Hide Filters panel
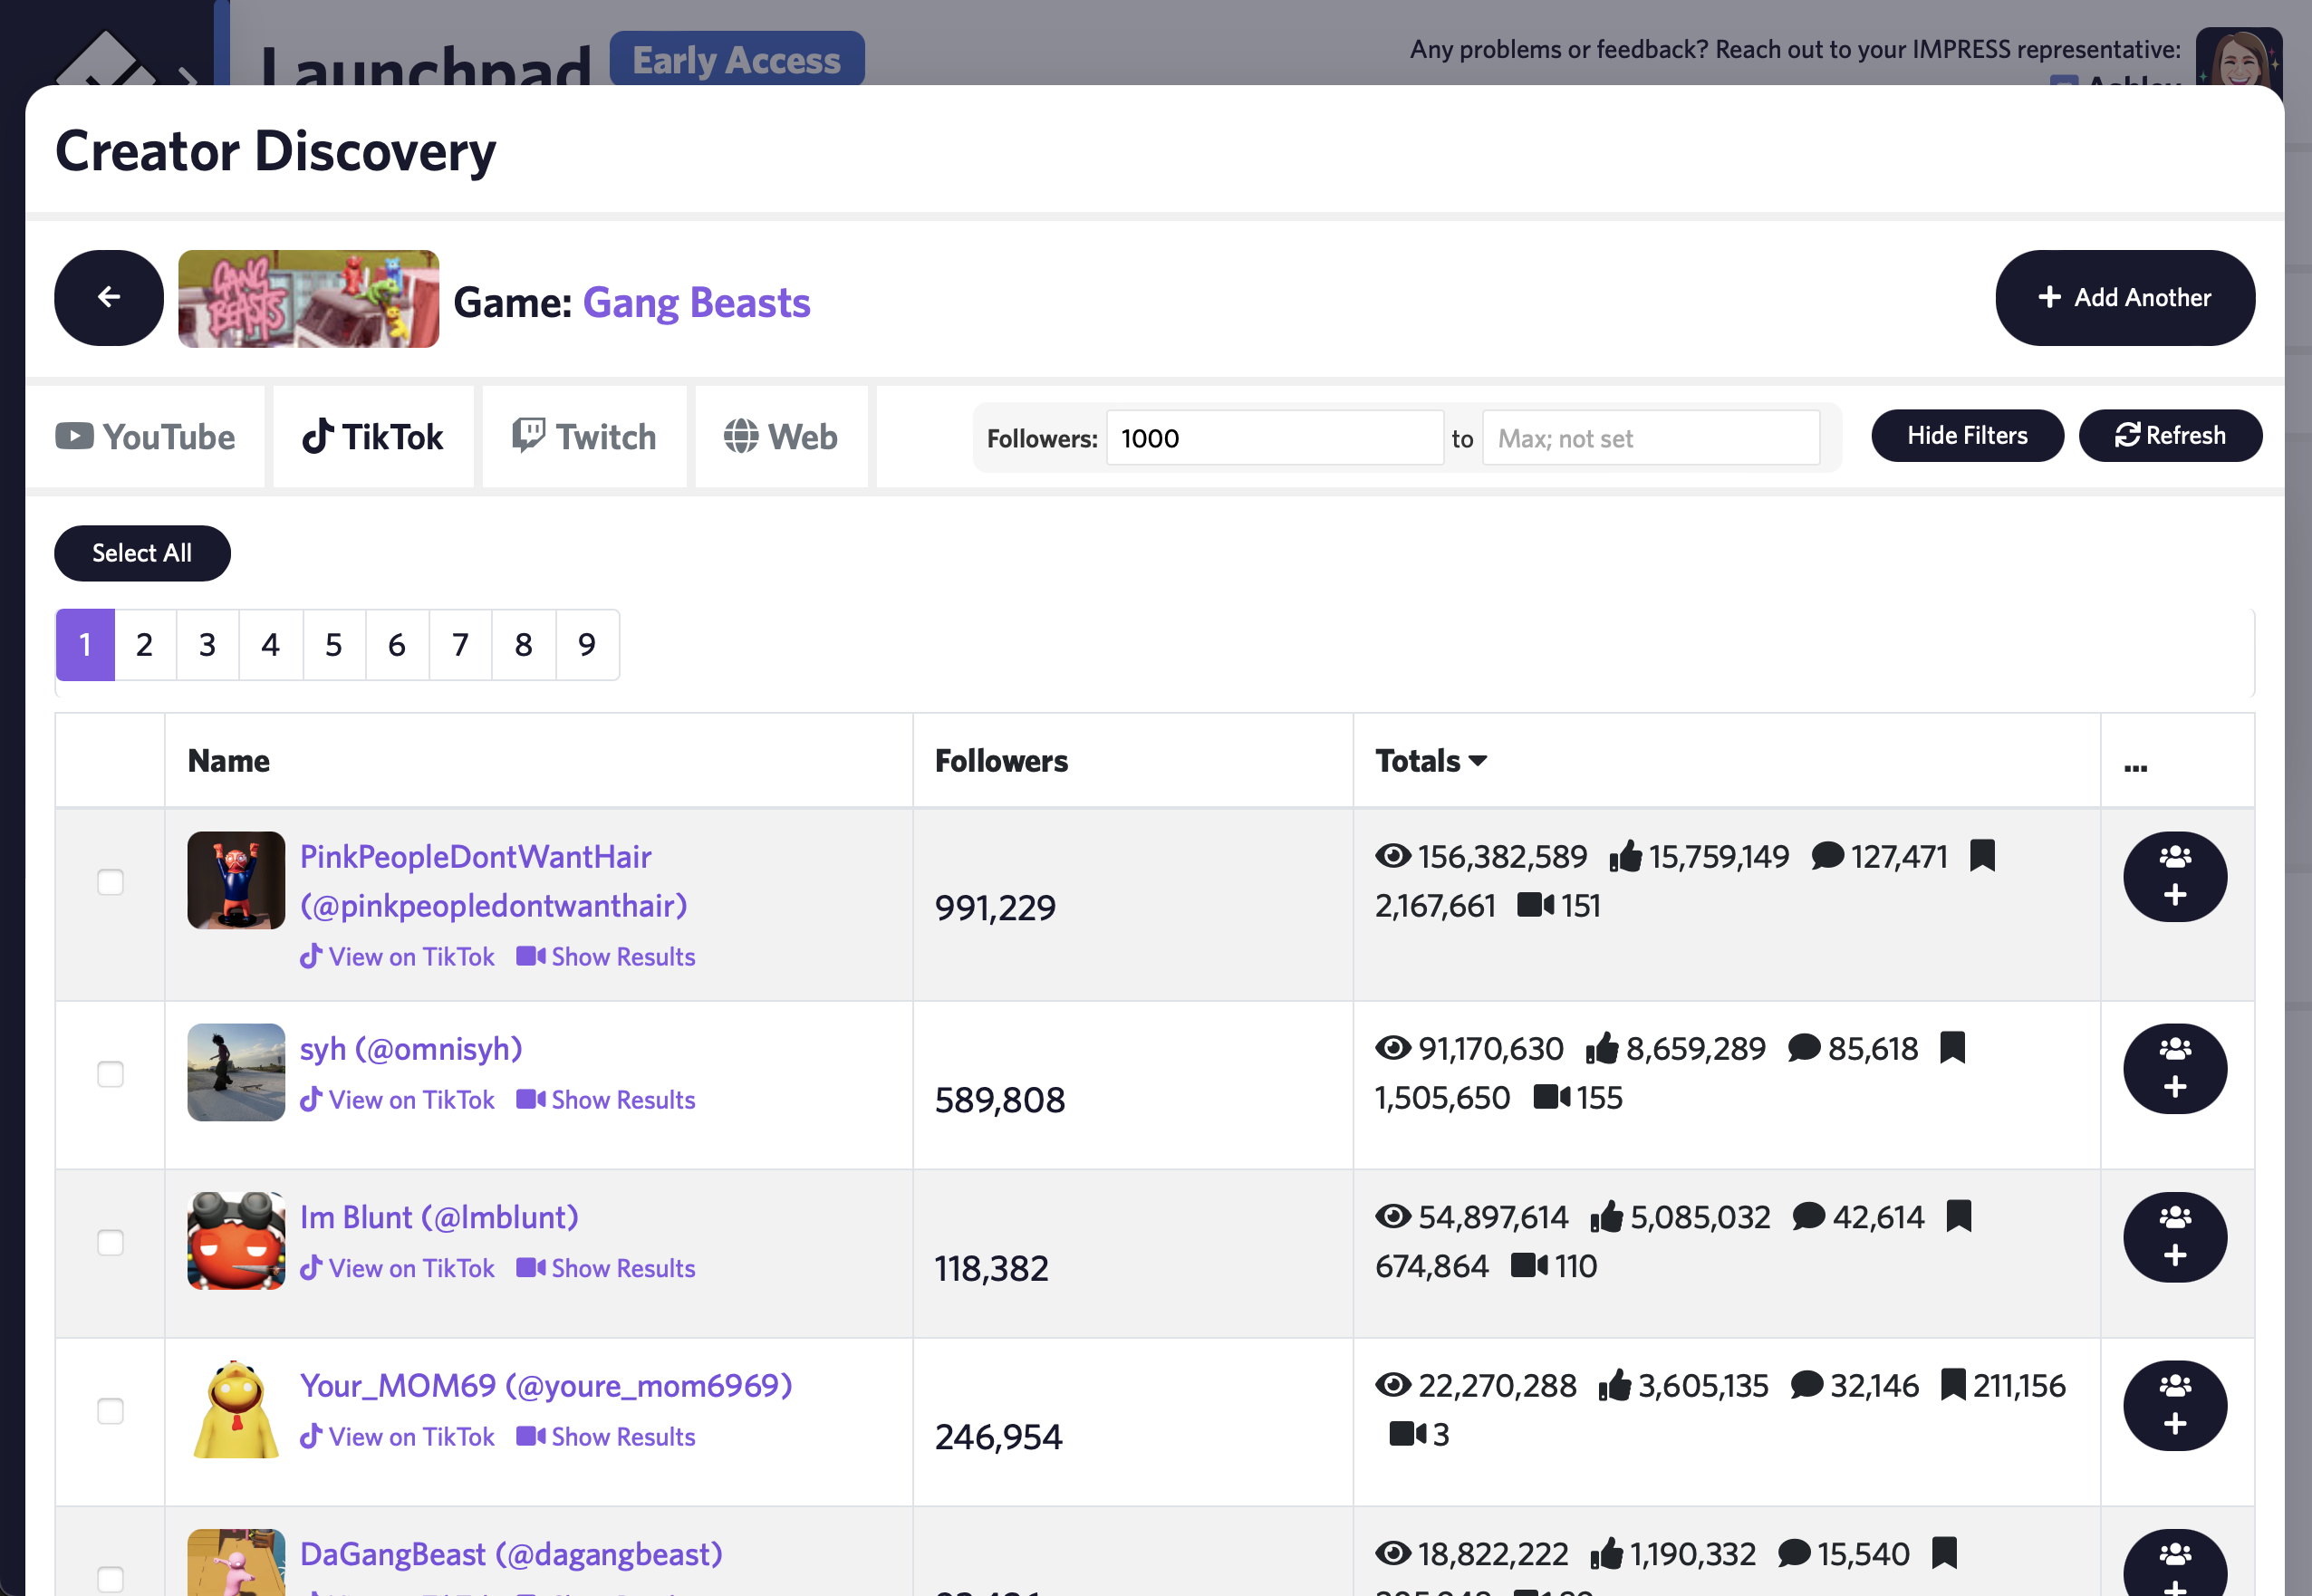This screenshot has height=1596, width=2312. [x=1966, y=435]
